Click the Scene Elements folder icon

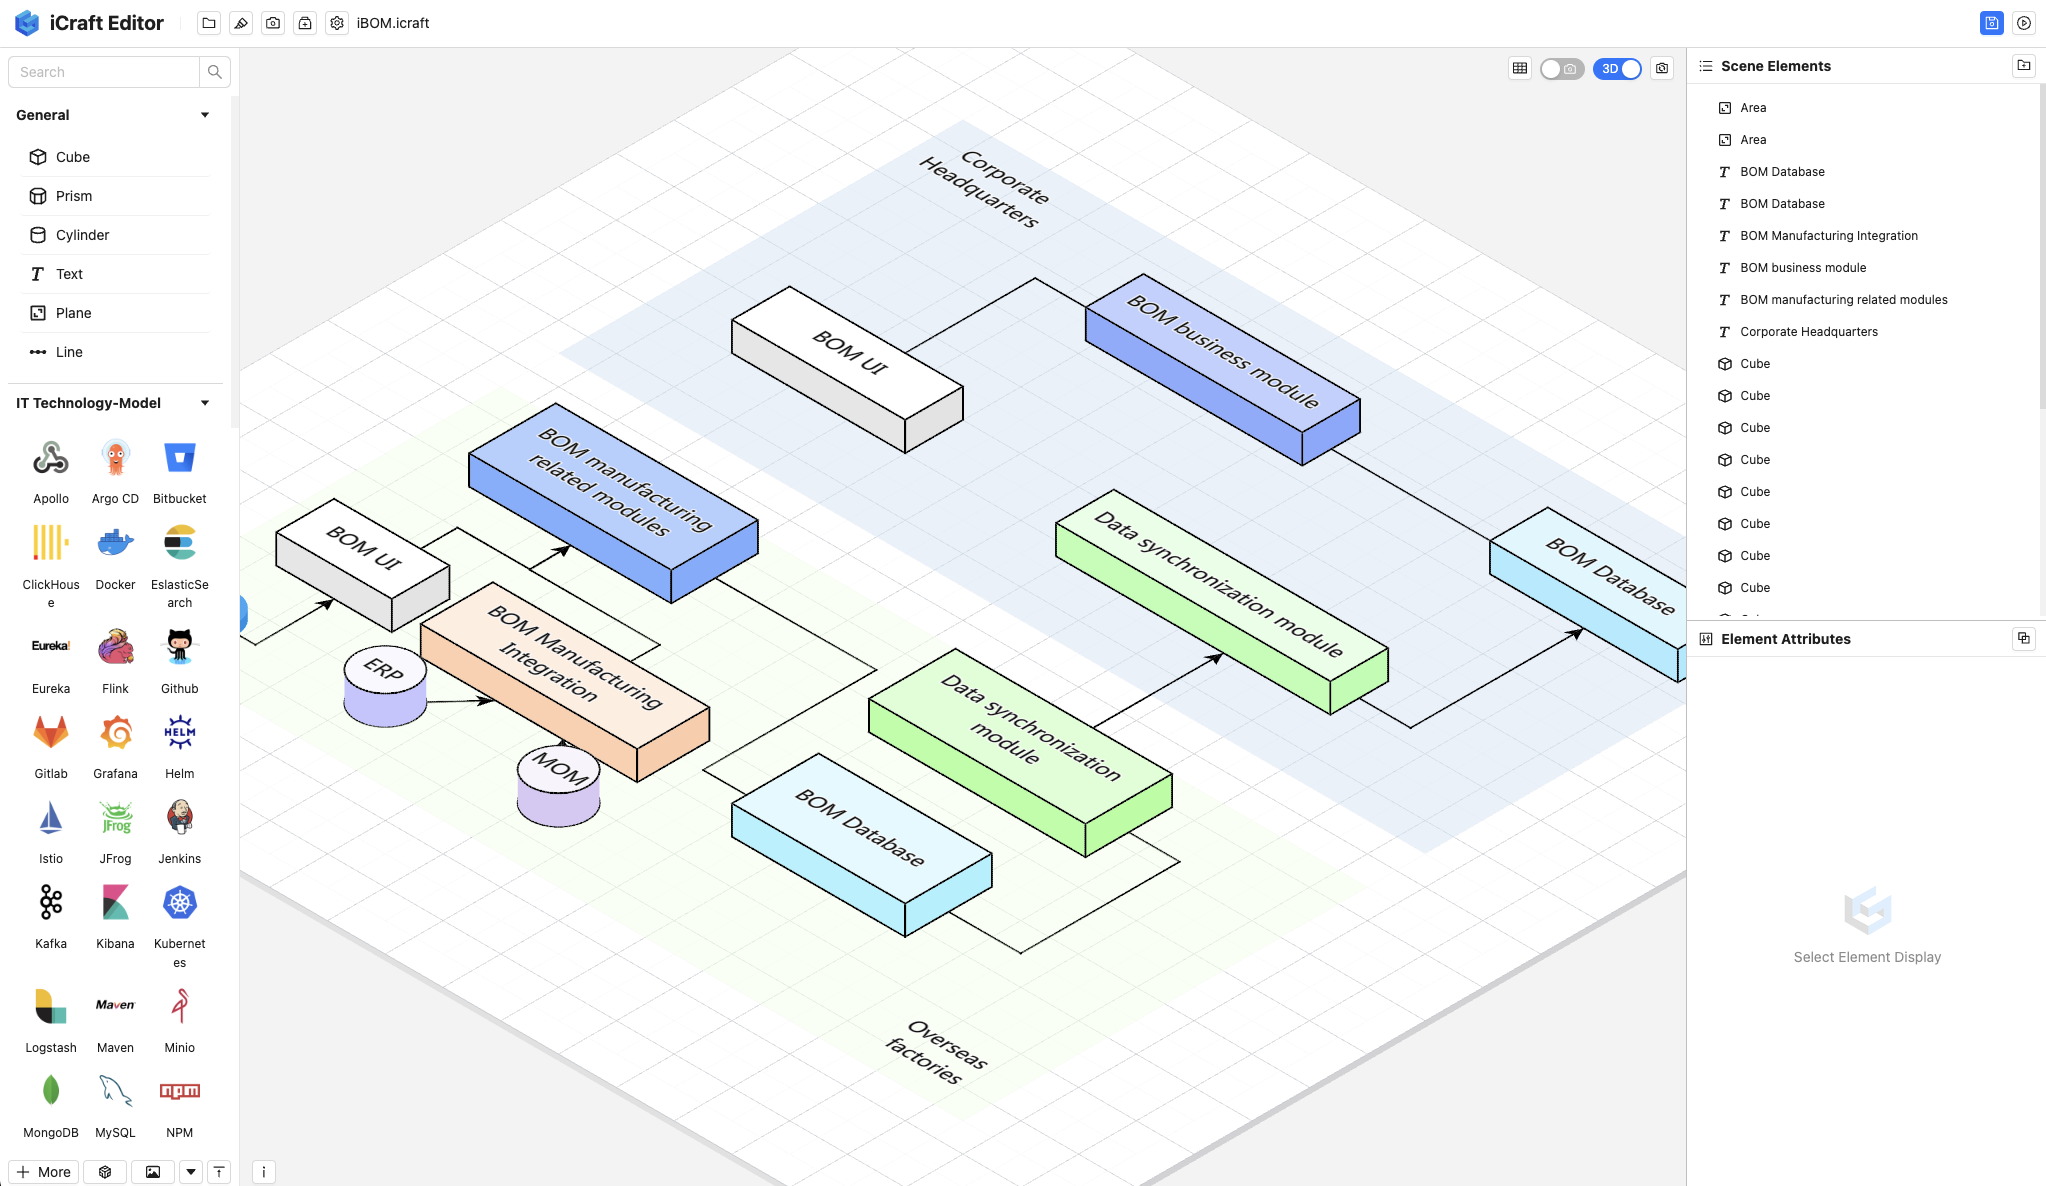(2024, 65)
